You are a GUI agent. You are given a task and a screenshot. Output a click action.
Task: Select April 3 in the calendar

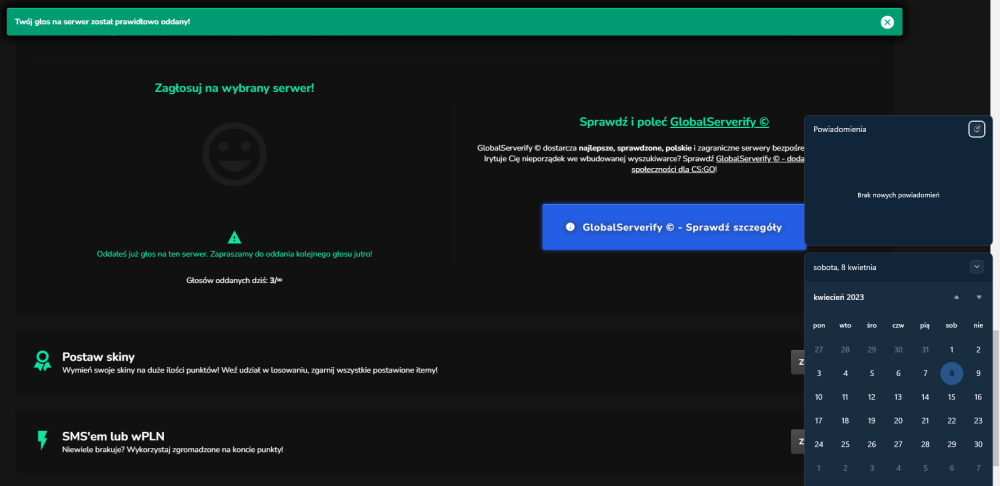pos(819,373)
